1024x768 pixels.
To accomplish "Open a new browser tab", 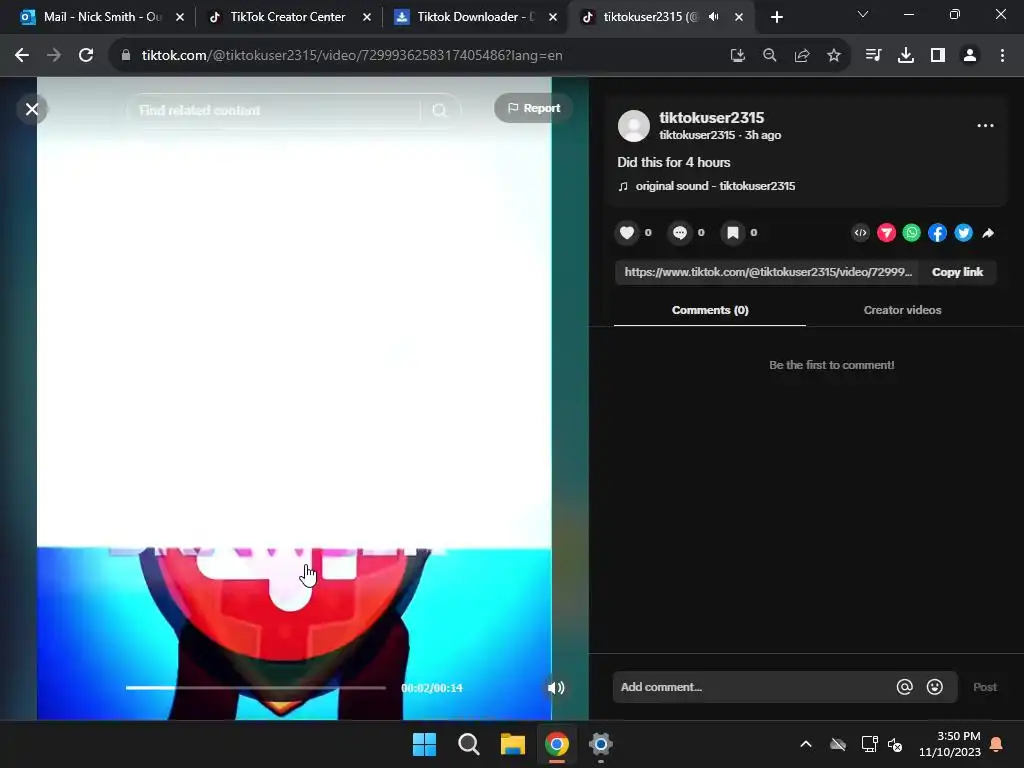I will pyautogui.click(x=776, y=18).
